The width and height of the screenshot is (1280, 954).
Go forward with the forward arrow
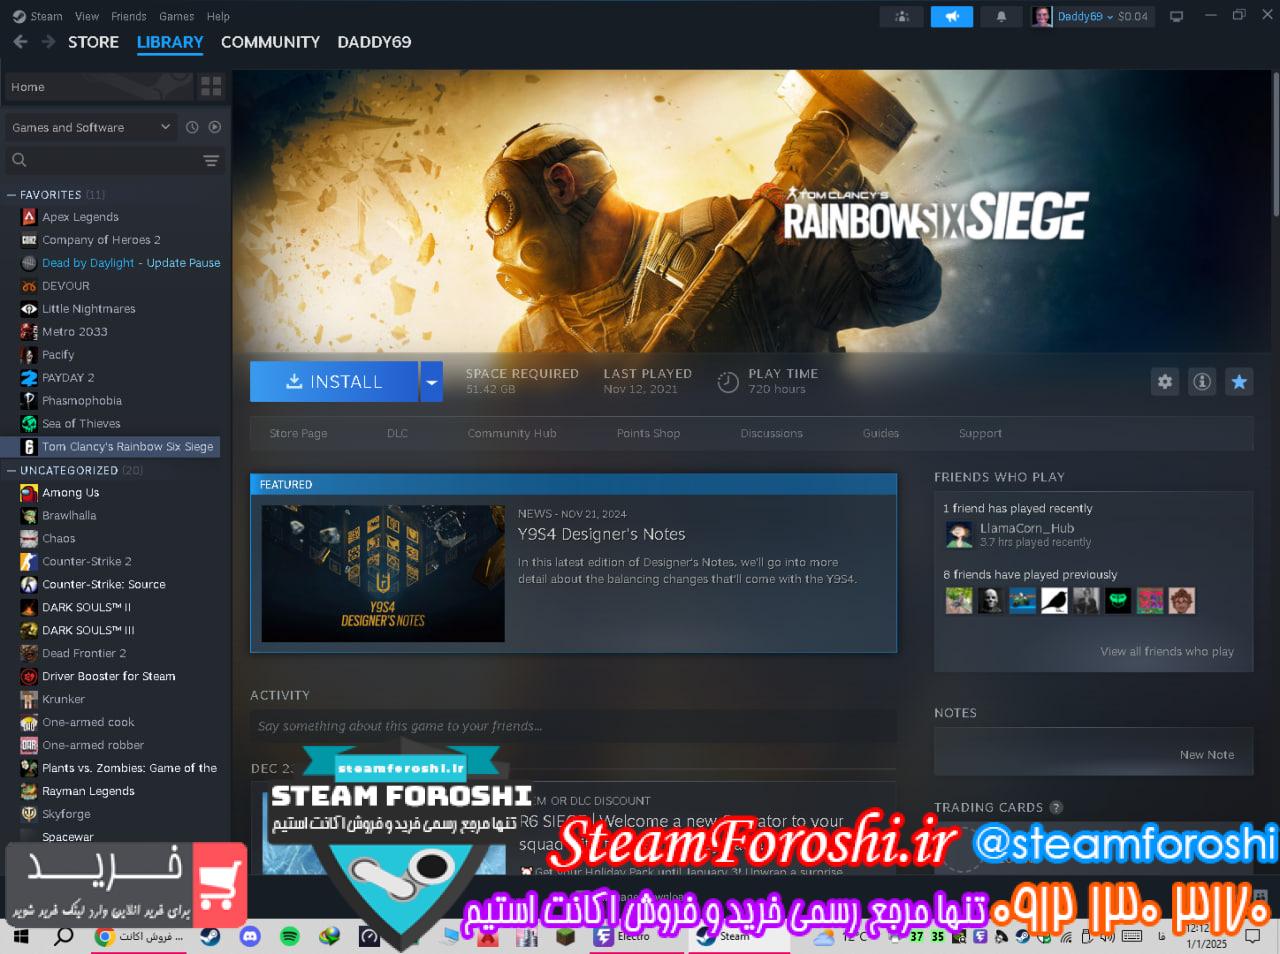click(x=48, y=42)
